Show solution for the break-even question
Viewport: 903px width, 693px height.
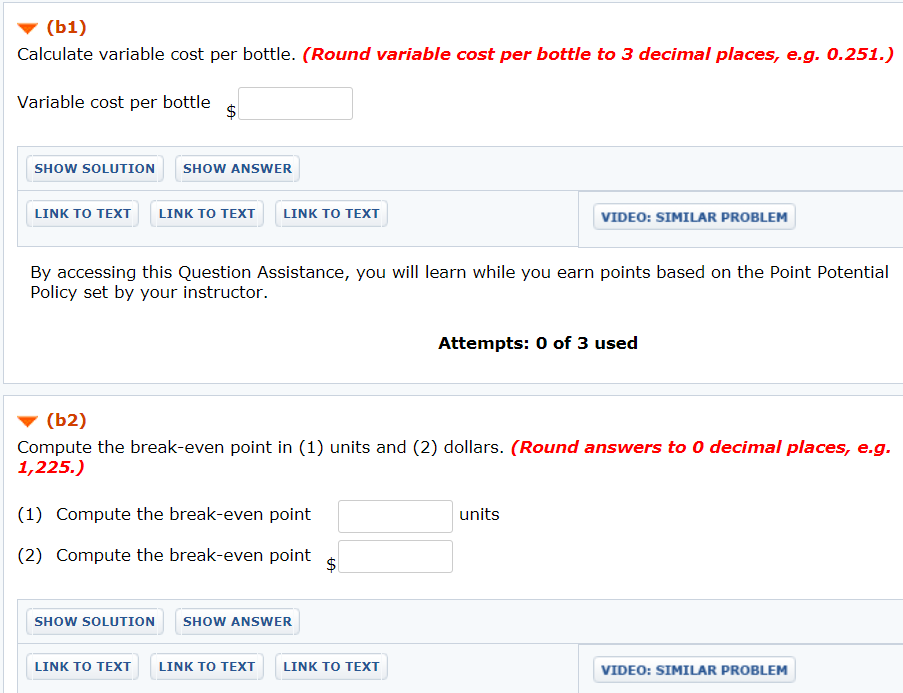tap(95, 622)
